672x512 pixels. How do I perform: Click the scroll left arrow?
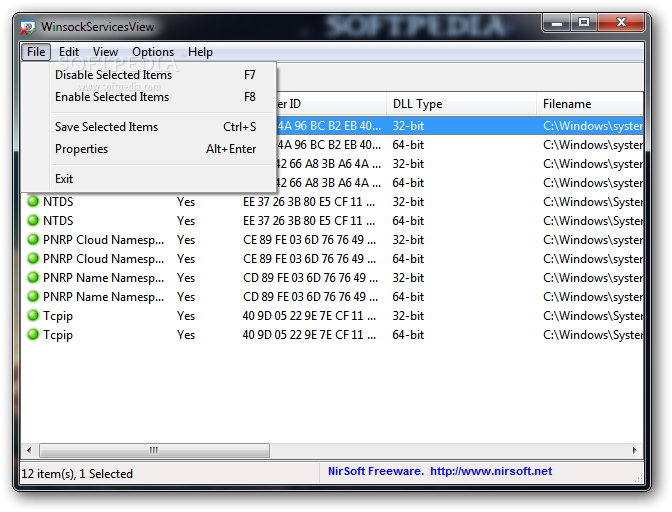click(x=29, y=450)
